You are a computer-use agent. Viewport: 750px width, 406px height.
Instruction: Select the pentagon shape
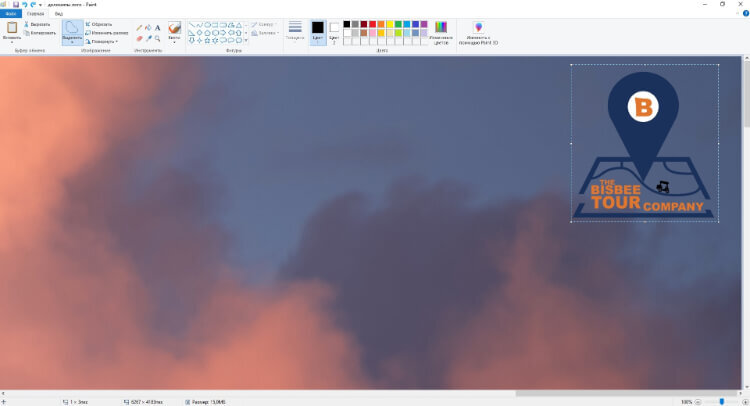(x=207, y=33)
